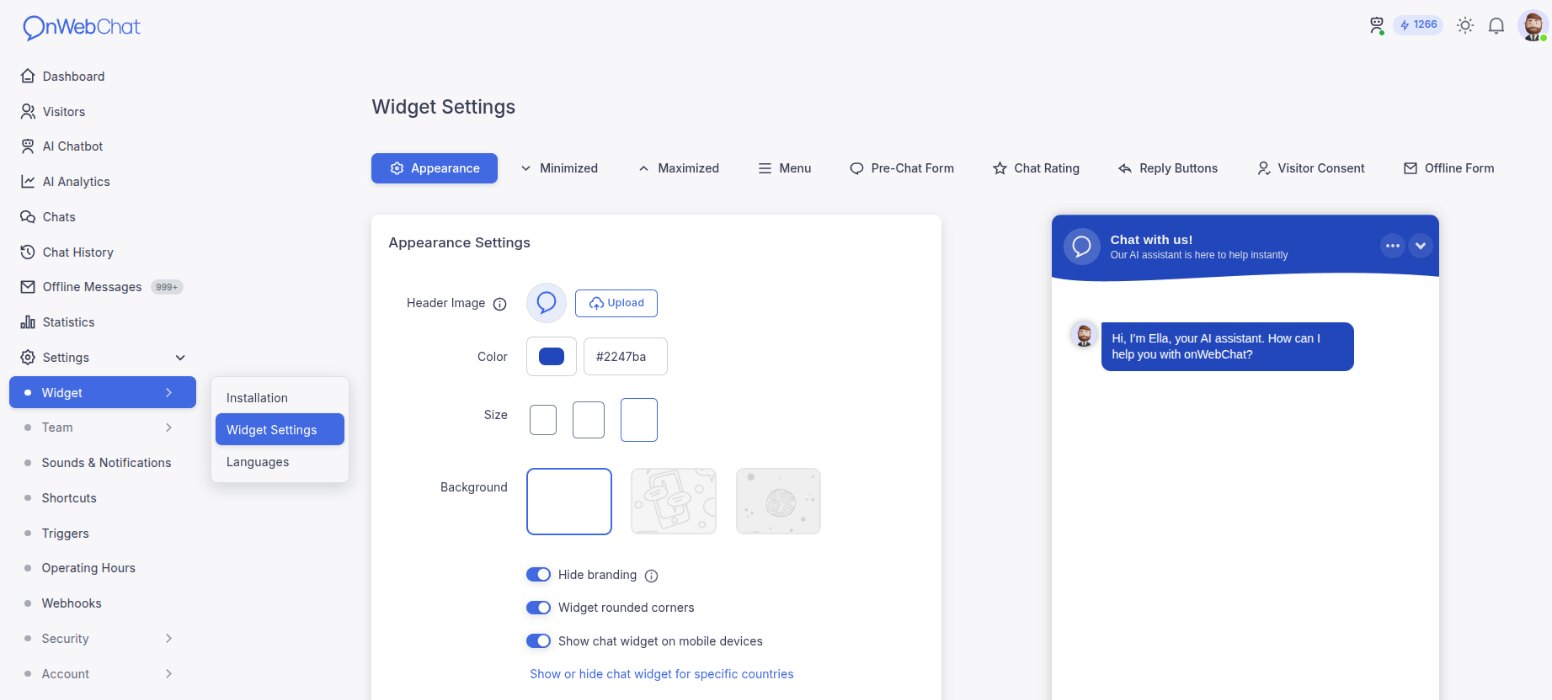Open the Chats bubble icon
Viewport: 1552px width, 700px height.
28,216
